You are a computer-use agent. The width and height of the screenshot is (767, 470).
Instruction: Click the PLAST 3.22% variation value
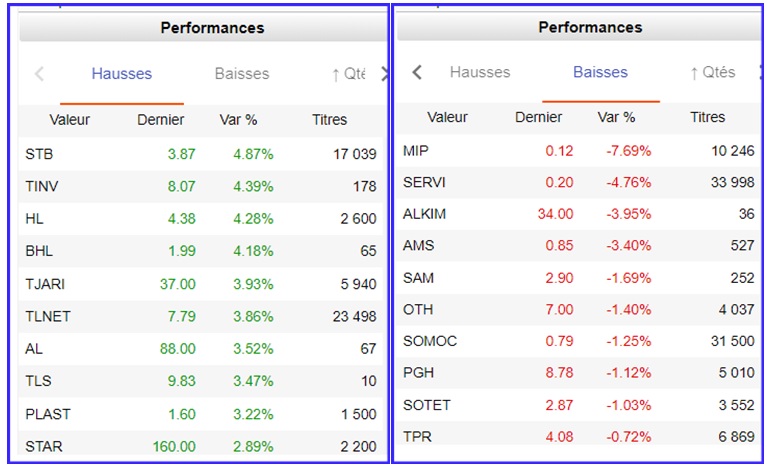[253, 414]
